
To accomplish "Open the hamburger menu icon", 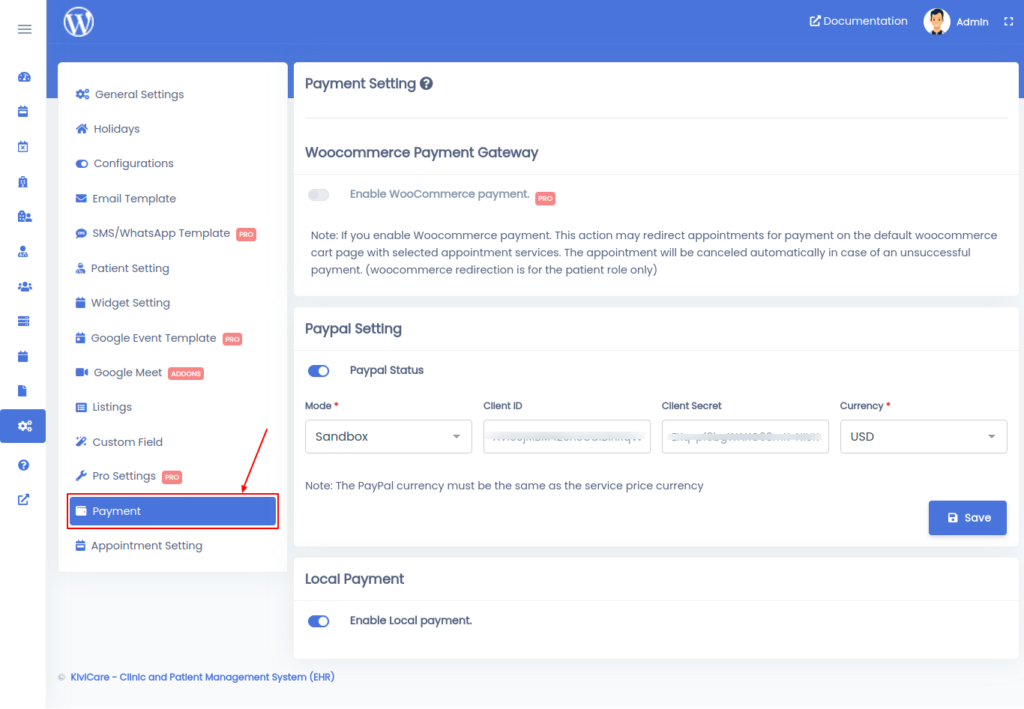I will (24, 29).
